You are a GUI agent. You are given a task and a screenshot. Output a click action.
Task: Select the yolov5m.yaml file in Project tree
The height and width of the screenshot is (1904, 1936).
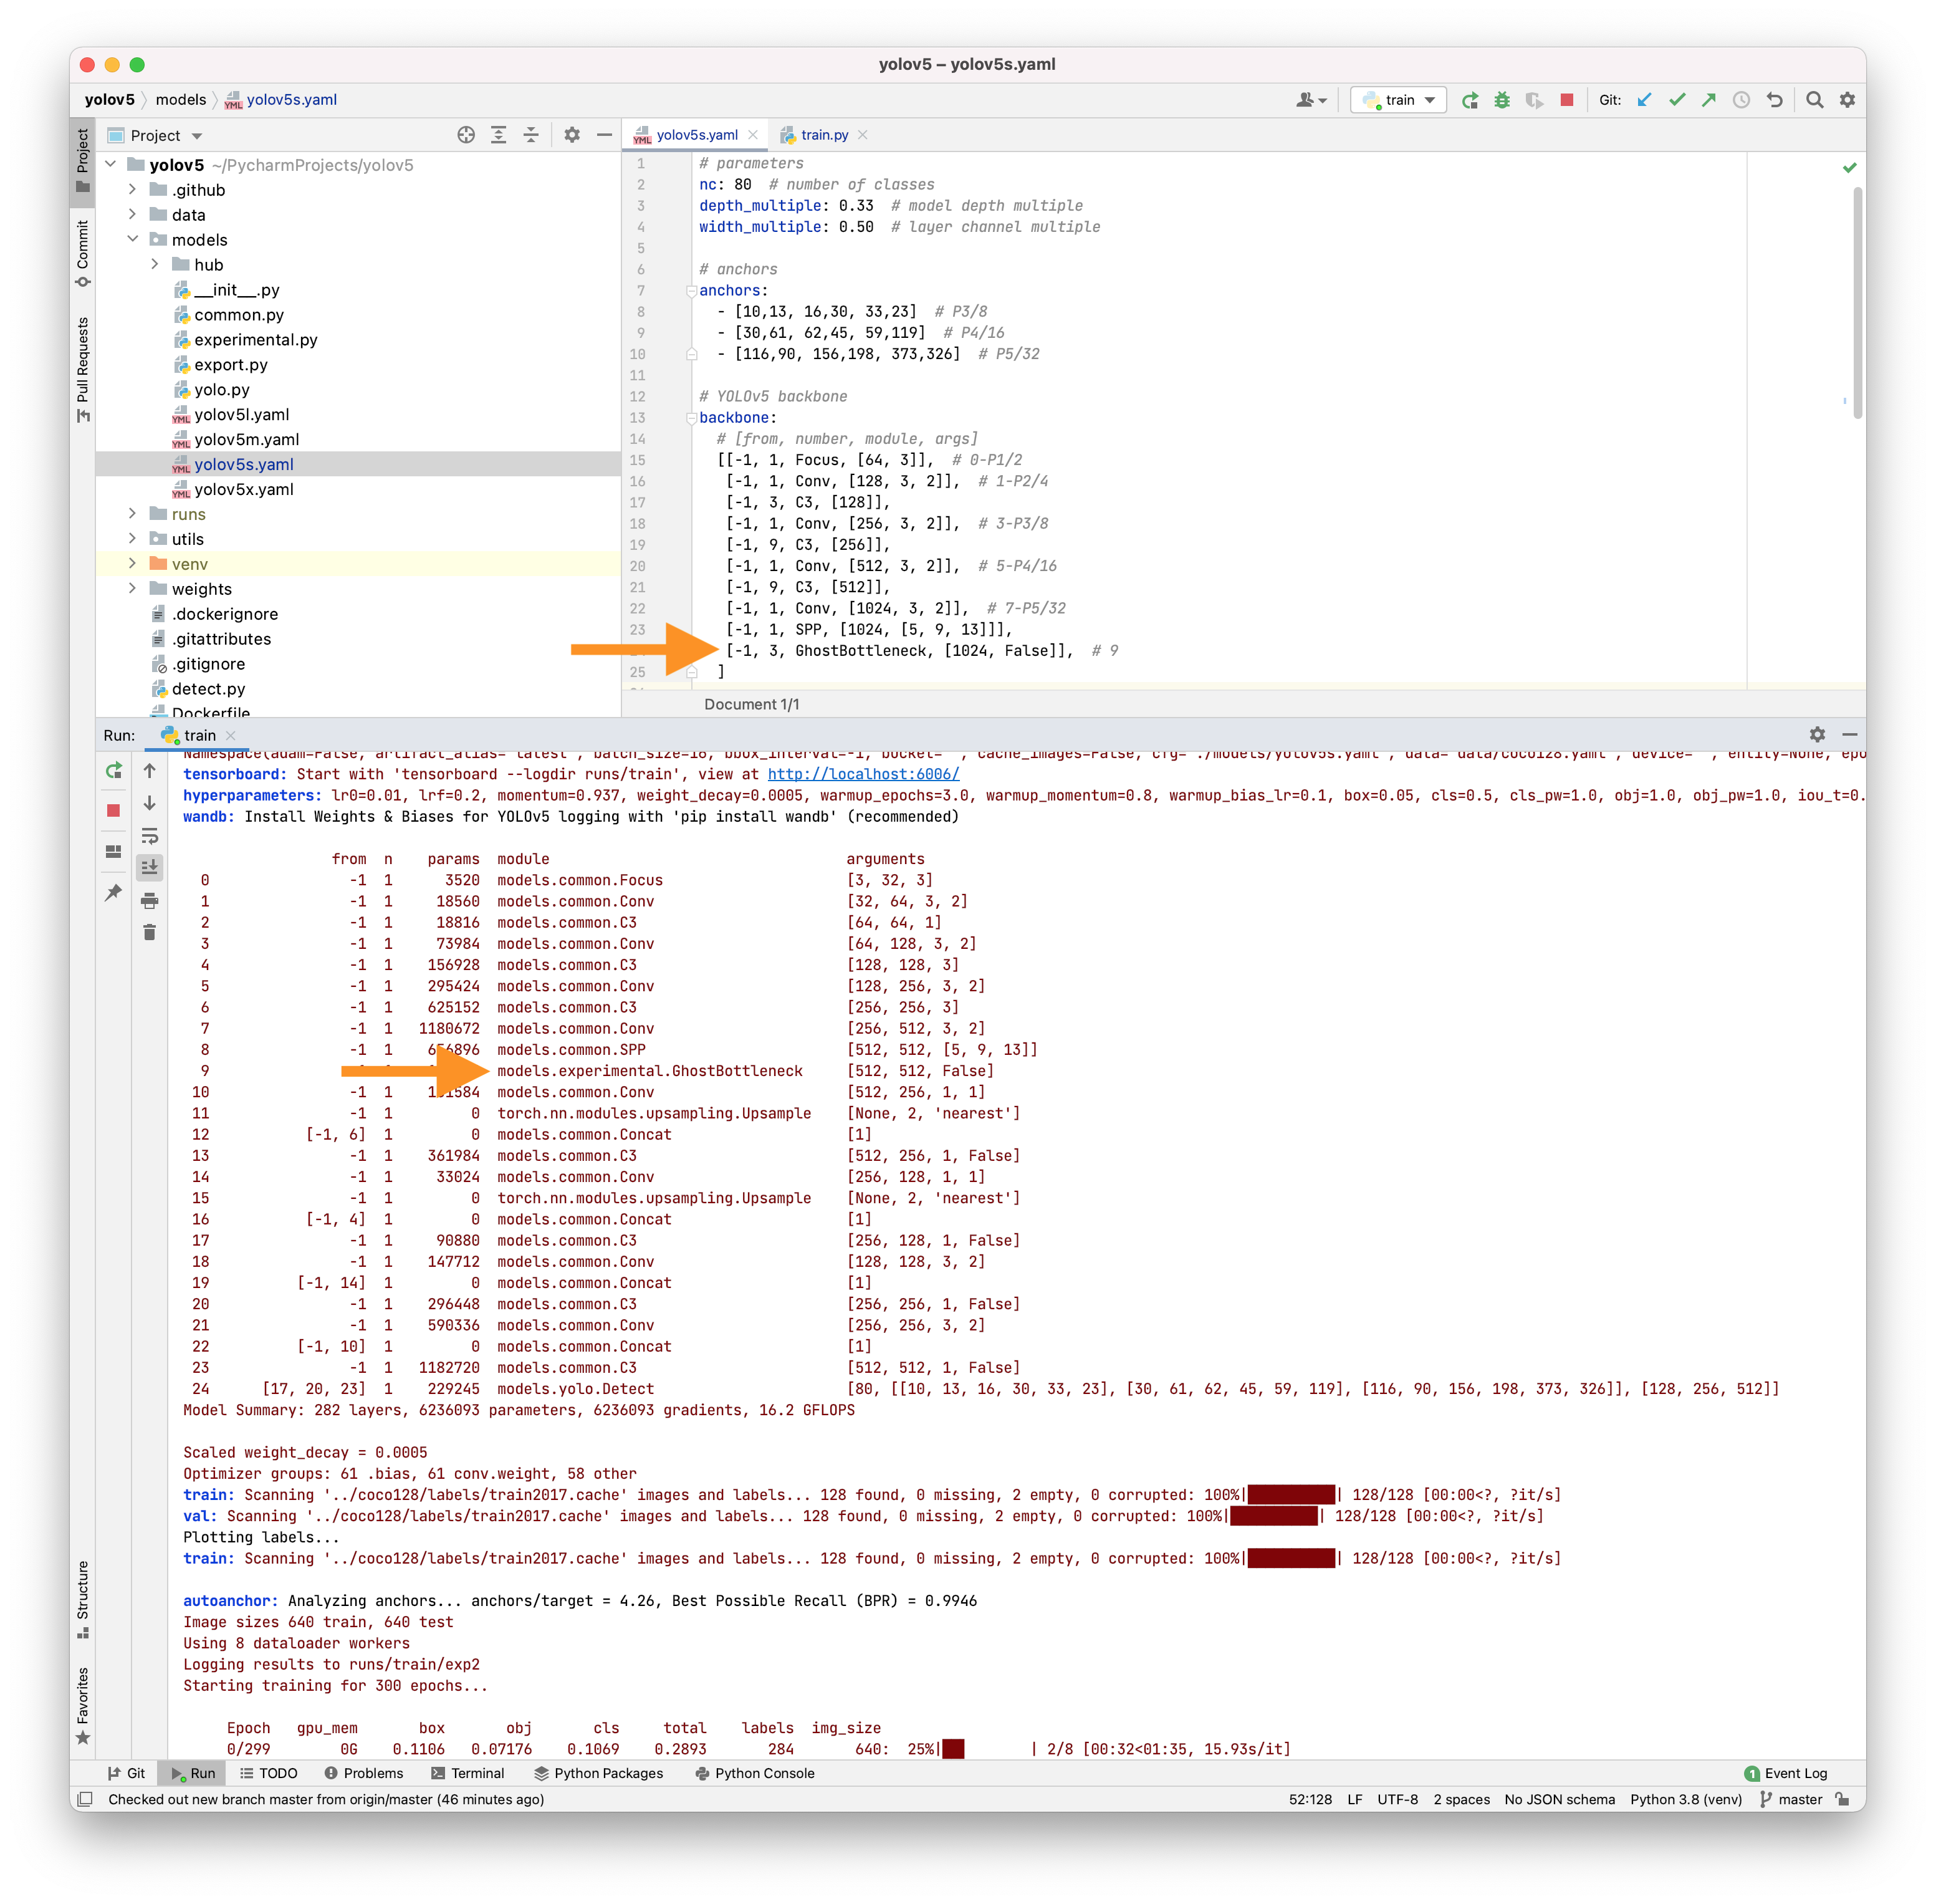click(247, 439)
